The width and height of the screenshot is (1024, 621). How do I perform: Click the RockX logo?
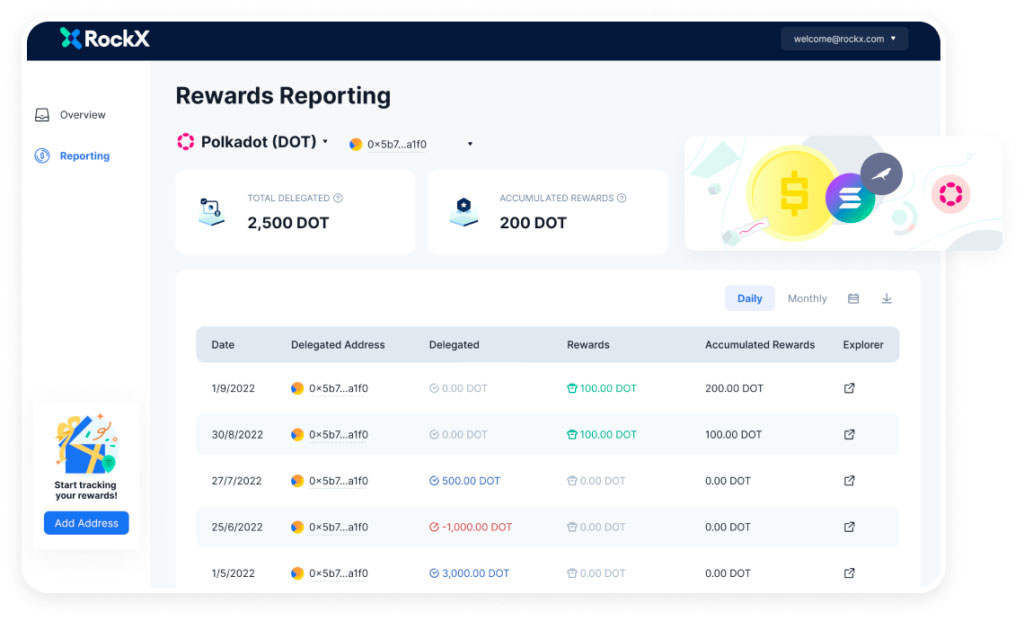coord(104,39)
